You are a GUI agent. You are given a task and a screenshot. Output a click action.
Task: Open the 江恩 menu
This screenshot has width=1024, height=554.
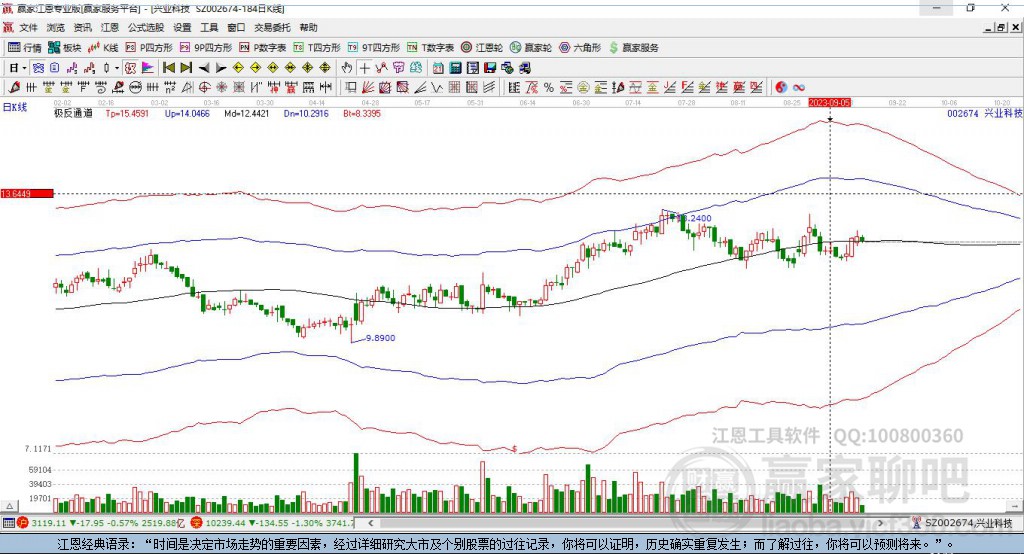pos(110,27)
